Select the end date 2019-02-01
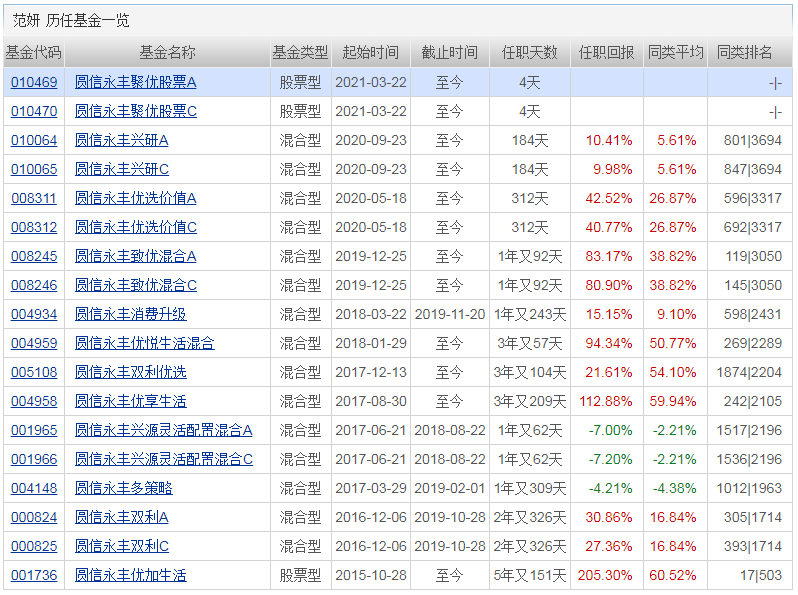798x595 pixels. (450, 489)
